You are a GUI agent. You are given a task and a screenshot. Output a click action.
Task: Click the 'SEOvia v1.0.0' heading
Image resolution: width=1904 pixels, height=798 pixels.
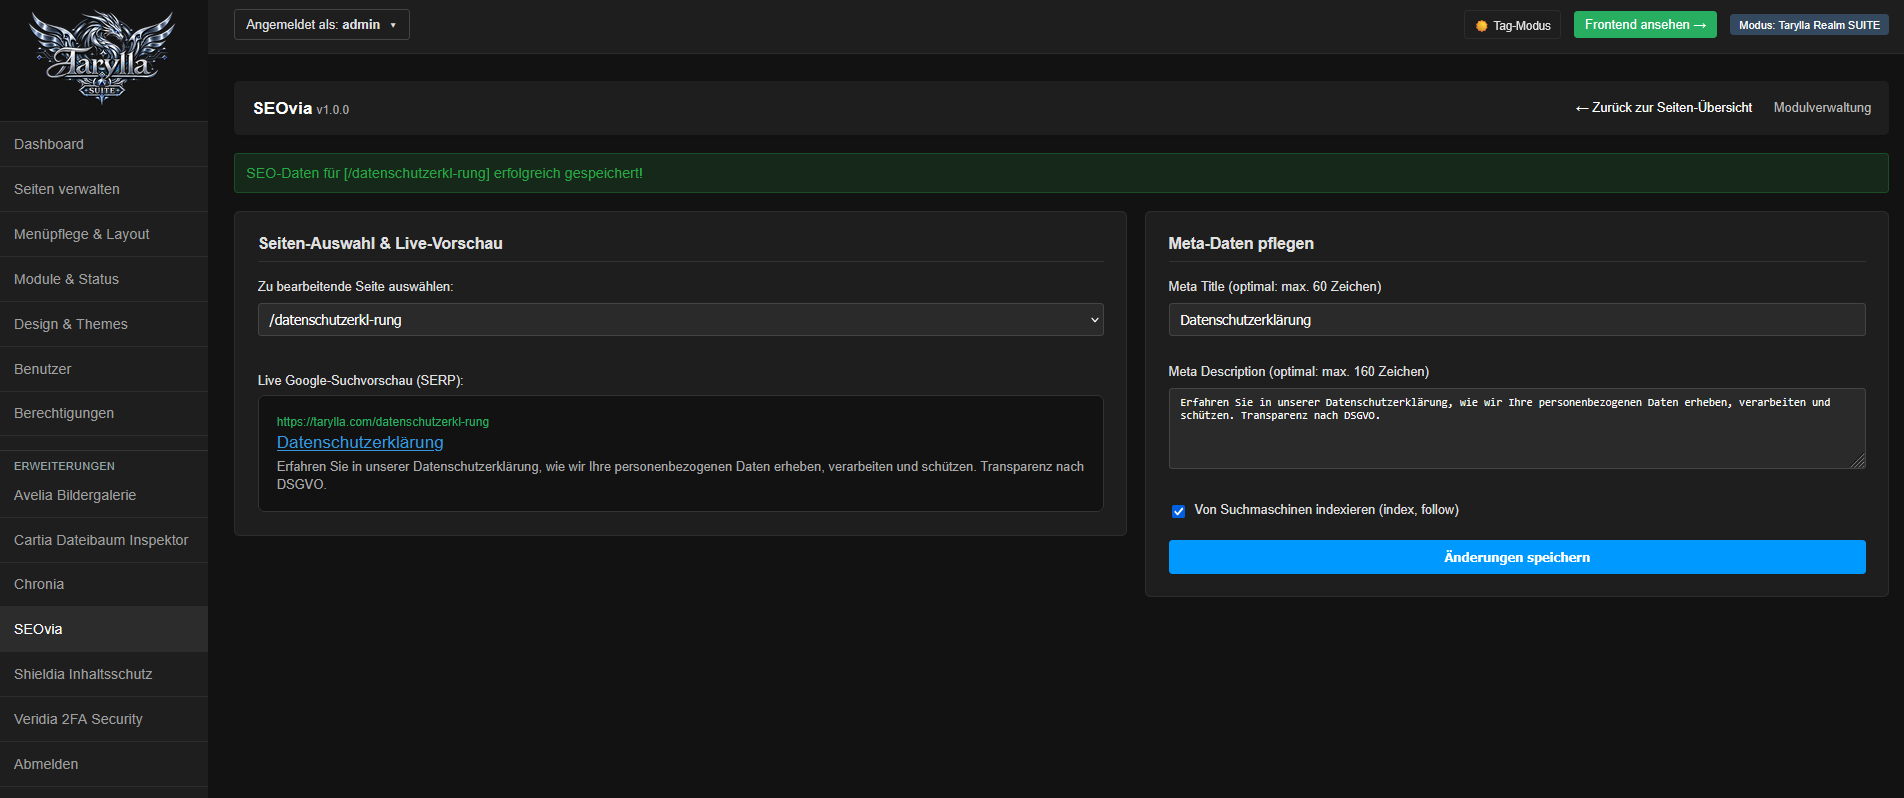click(x=301, y=108)
